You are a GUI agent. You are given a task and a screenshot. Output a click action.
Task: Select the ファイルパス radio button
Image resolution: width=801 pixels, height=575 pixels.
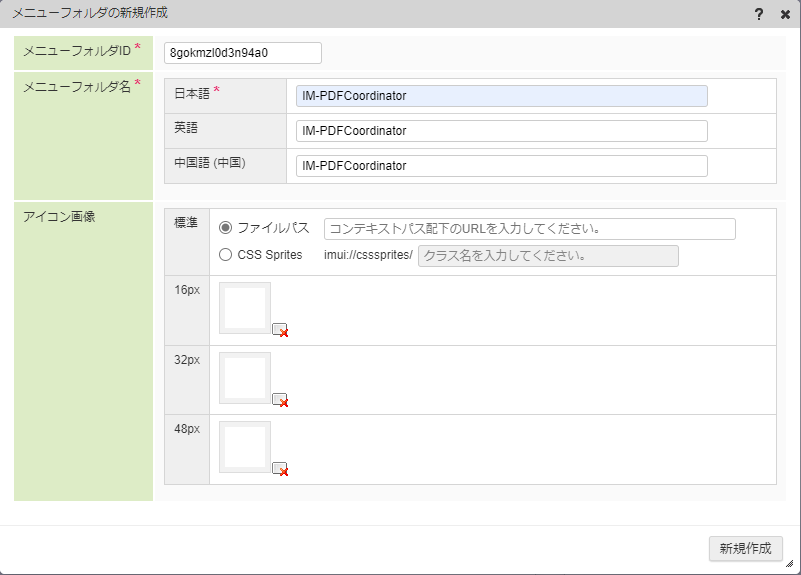click(x=226, y=228)
